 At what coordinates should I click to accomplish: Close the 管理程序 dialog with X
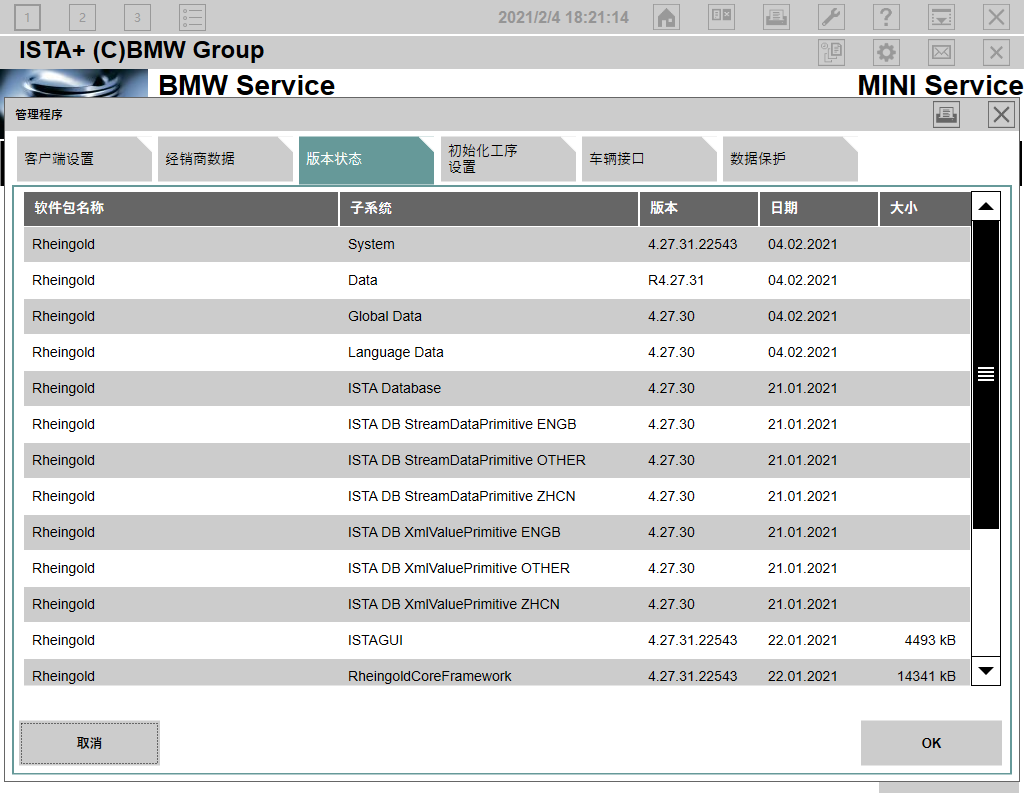(1001, 115)
